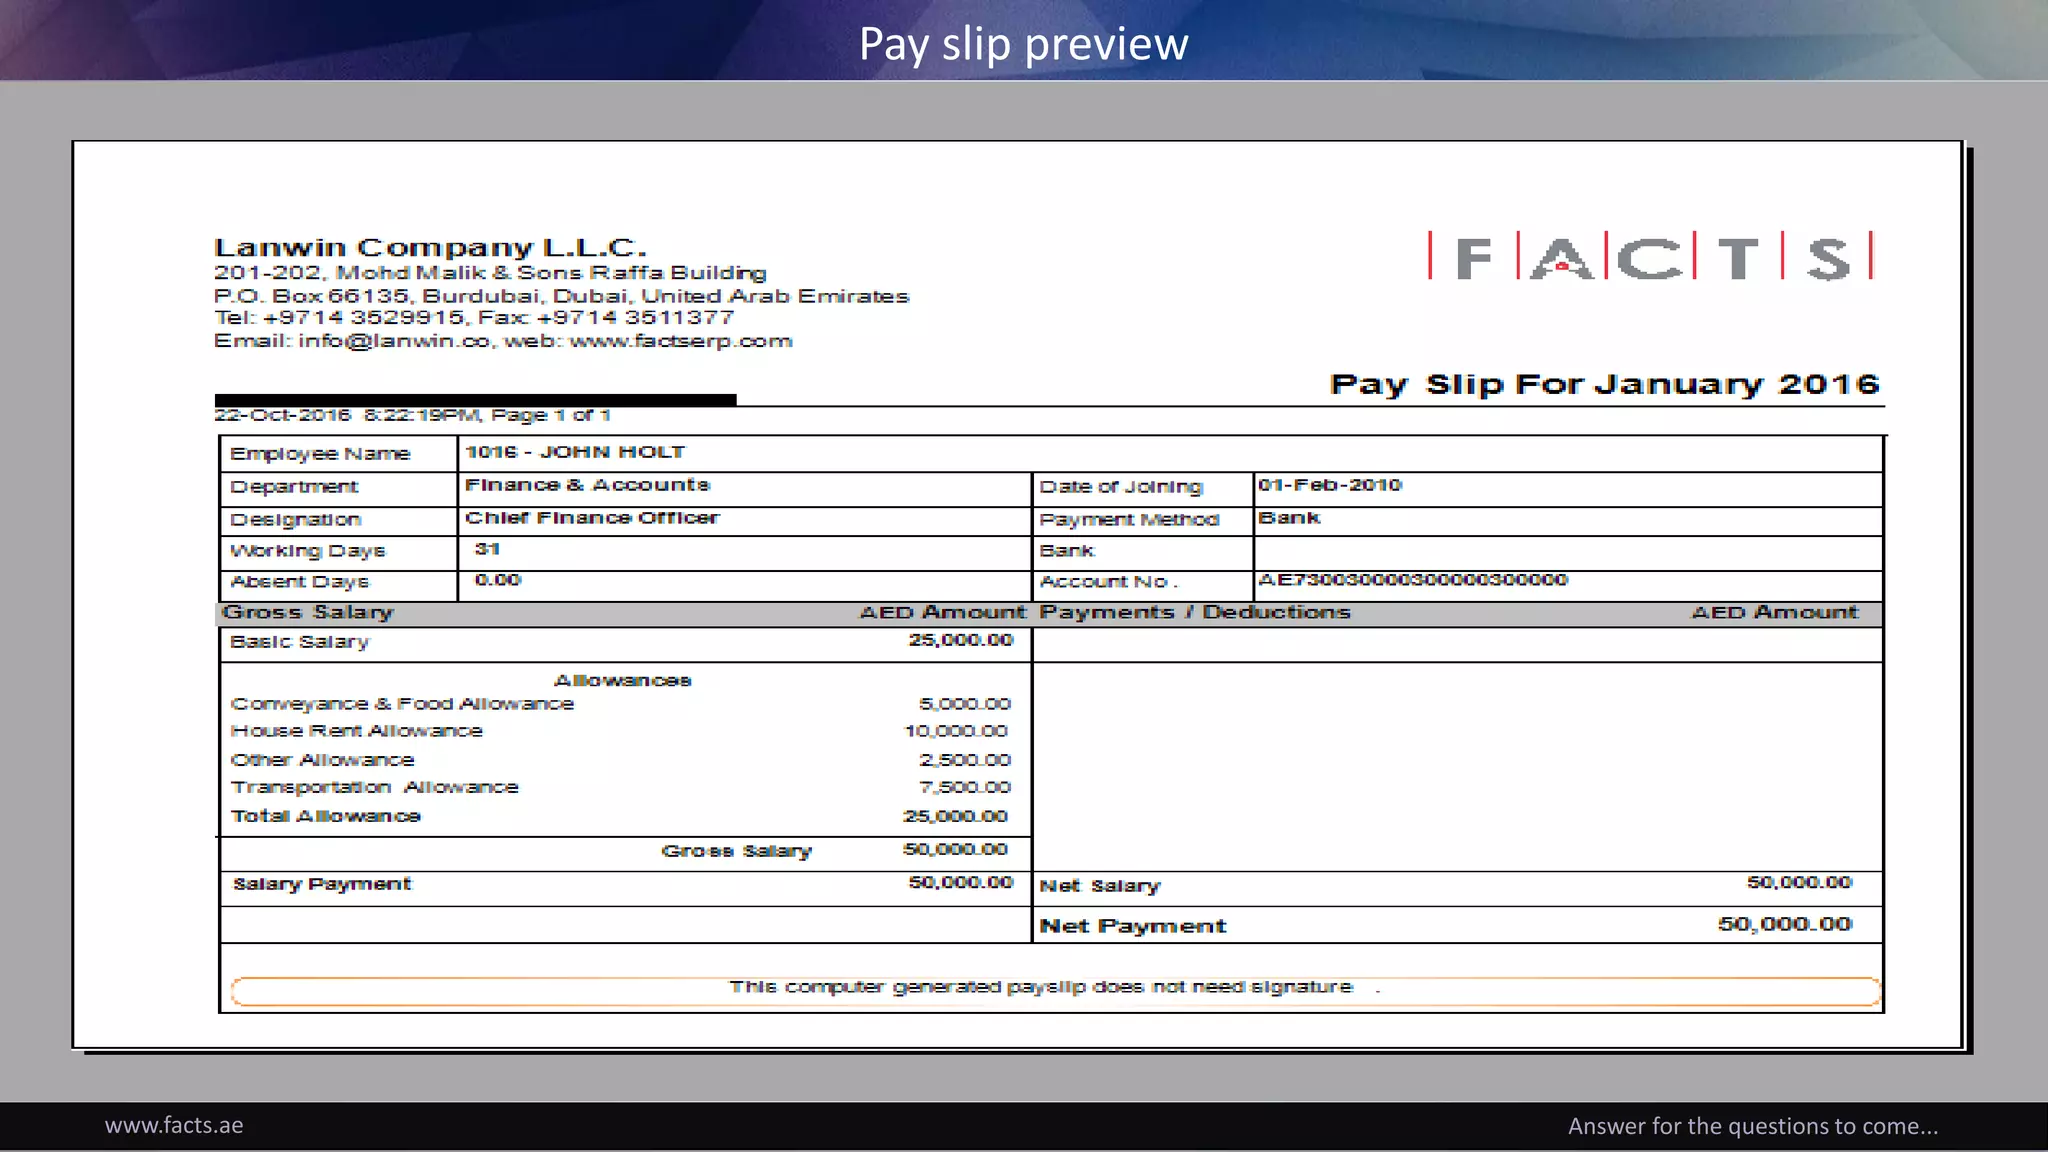Click the Transportation Allowance amount 7,500.00
This screenshot has height=1152, width=2048.
[x=964, y=788]
